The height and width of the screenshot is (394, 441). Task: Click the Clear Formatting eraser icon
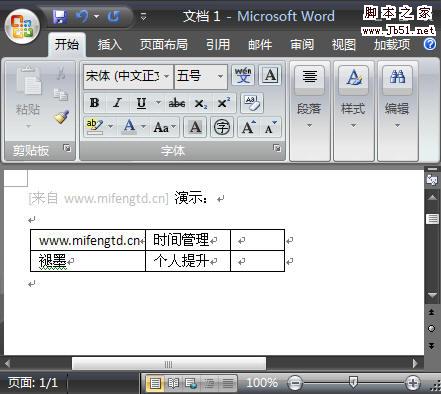(x=252, y=103)
